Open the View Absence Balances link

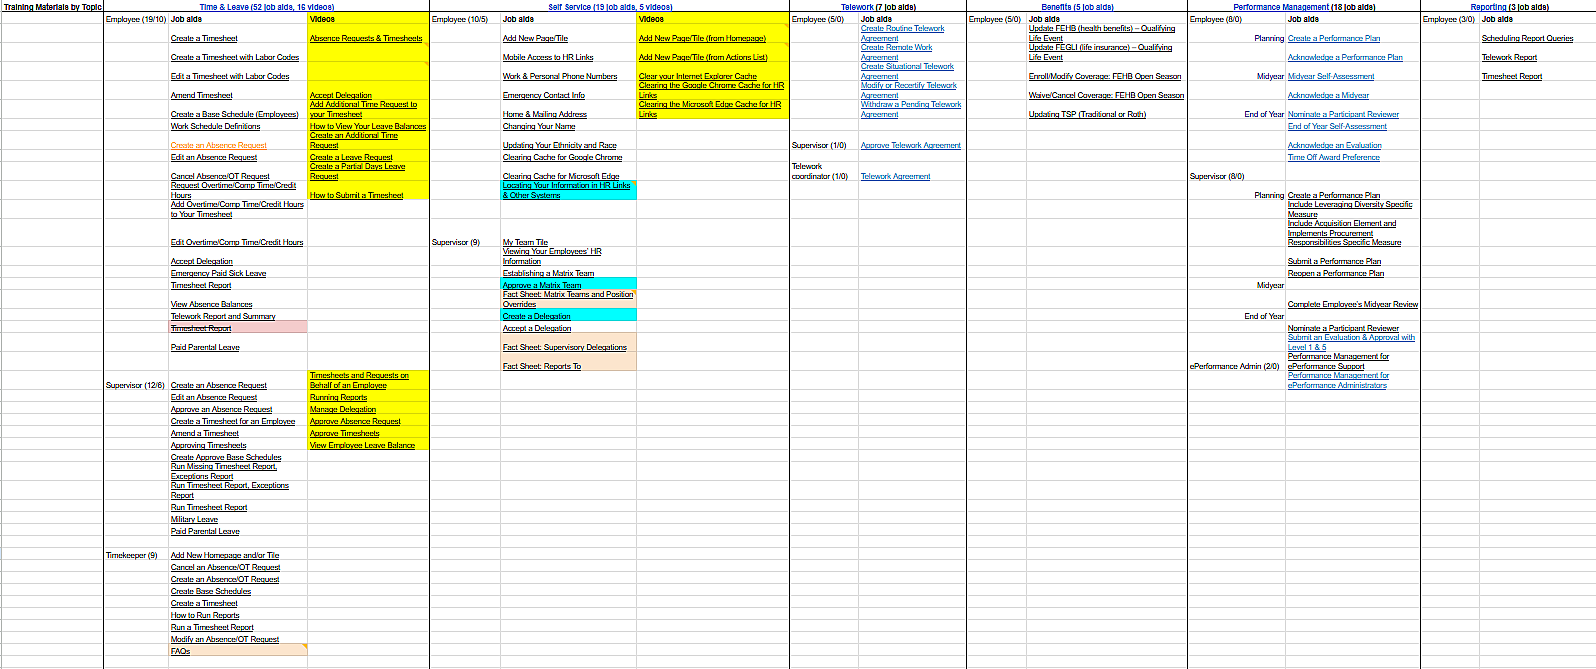coord(211,305)
